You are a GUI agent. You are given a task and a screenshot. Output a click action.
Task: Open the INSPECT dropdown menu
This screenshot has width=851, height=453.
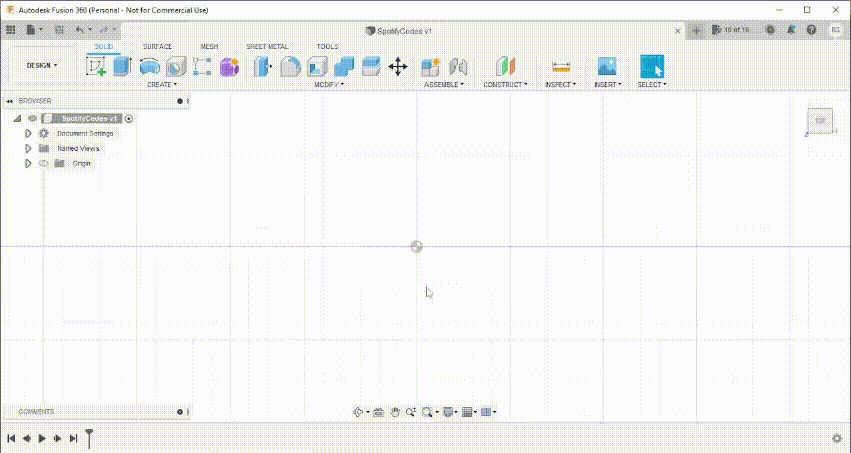coord(561,85)
